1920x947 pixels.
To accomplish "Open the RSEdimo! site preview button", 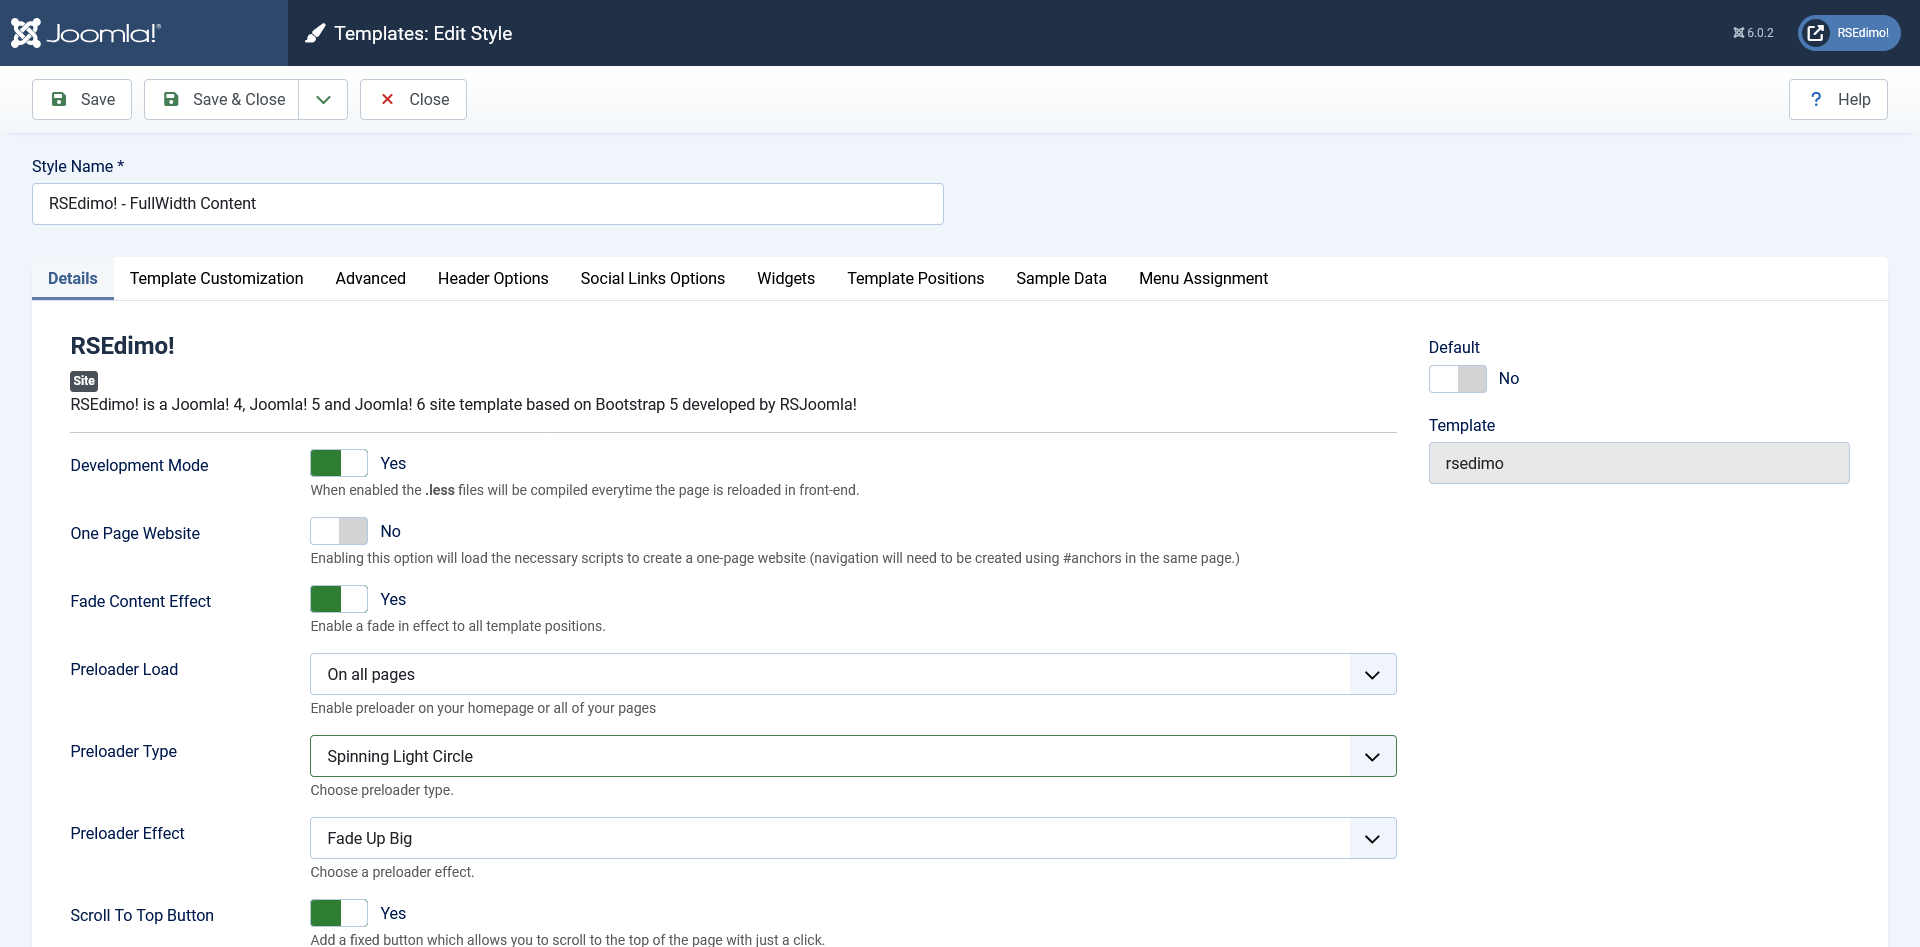I will point(1849,33).
